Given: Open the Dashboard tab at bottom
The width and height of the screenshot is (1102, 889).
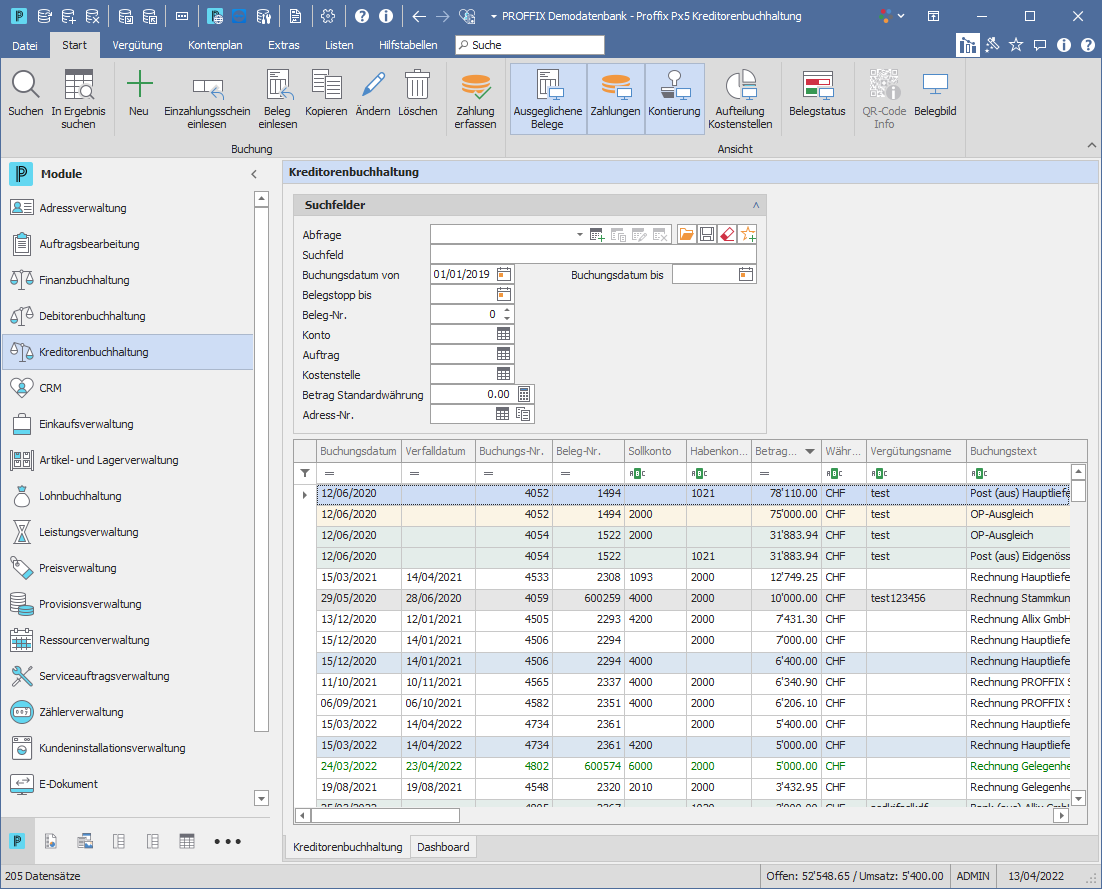Looking at the screenshot, I should [x=443, y=847].
